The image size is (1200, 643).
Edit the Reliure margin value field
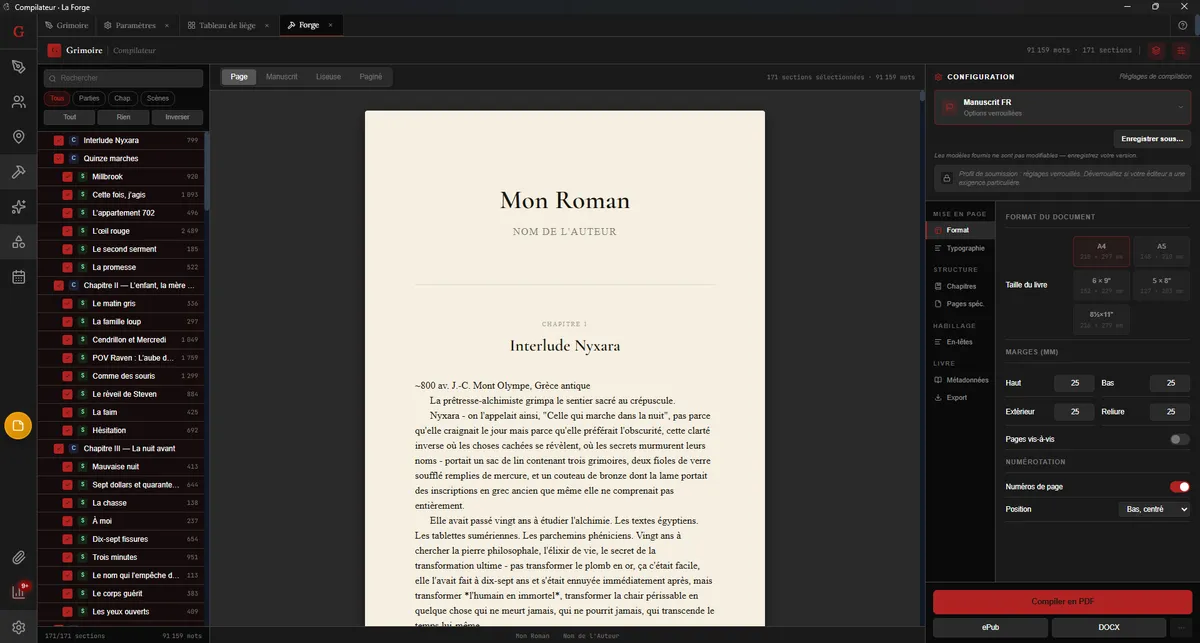pyautogui.click(x=1170, y=411)
